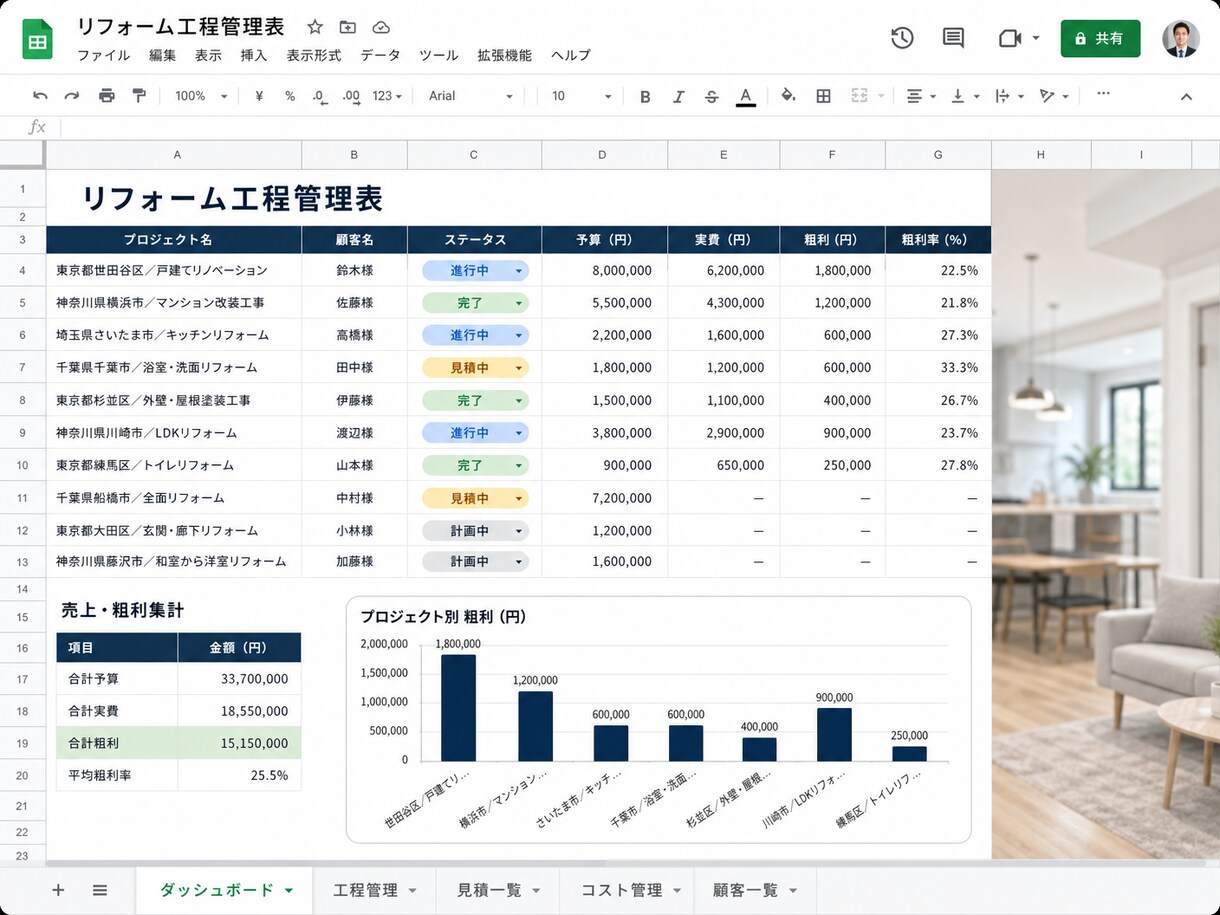Open the 編集 menu
The width and height of the screenshot is (1220, 915).
[162, 56]
